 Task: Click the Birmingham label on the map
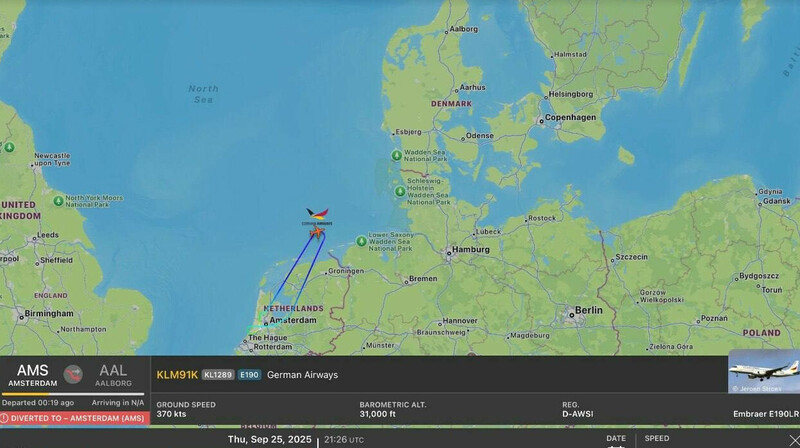pos(49,313)
